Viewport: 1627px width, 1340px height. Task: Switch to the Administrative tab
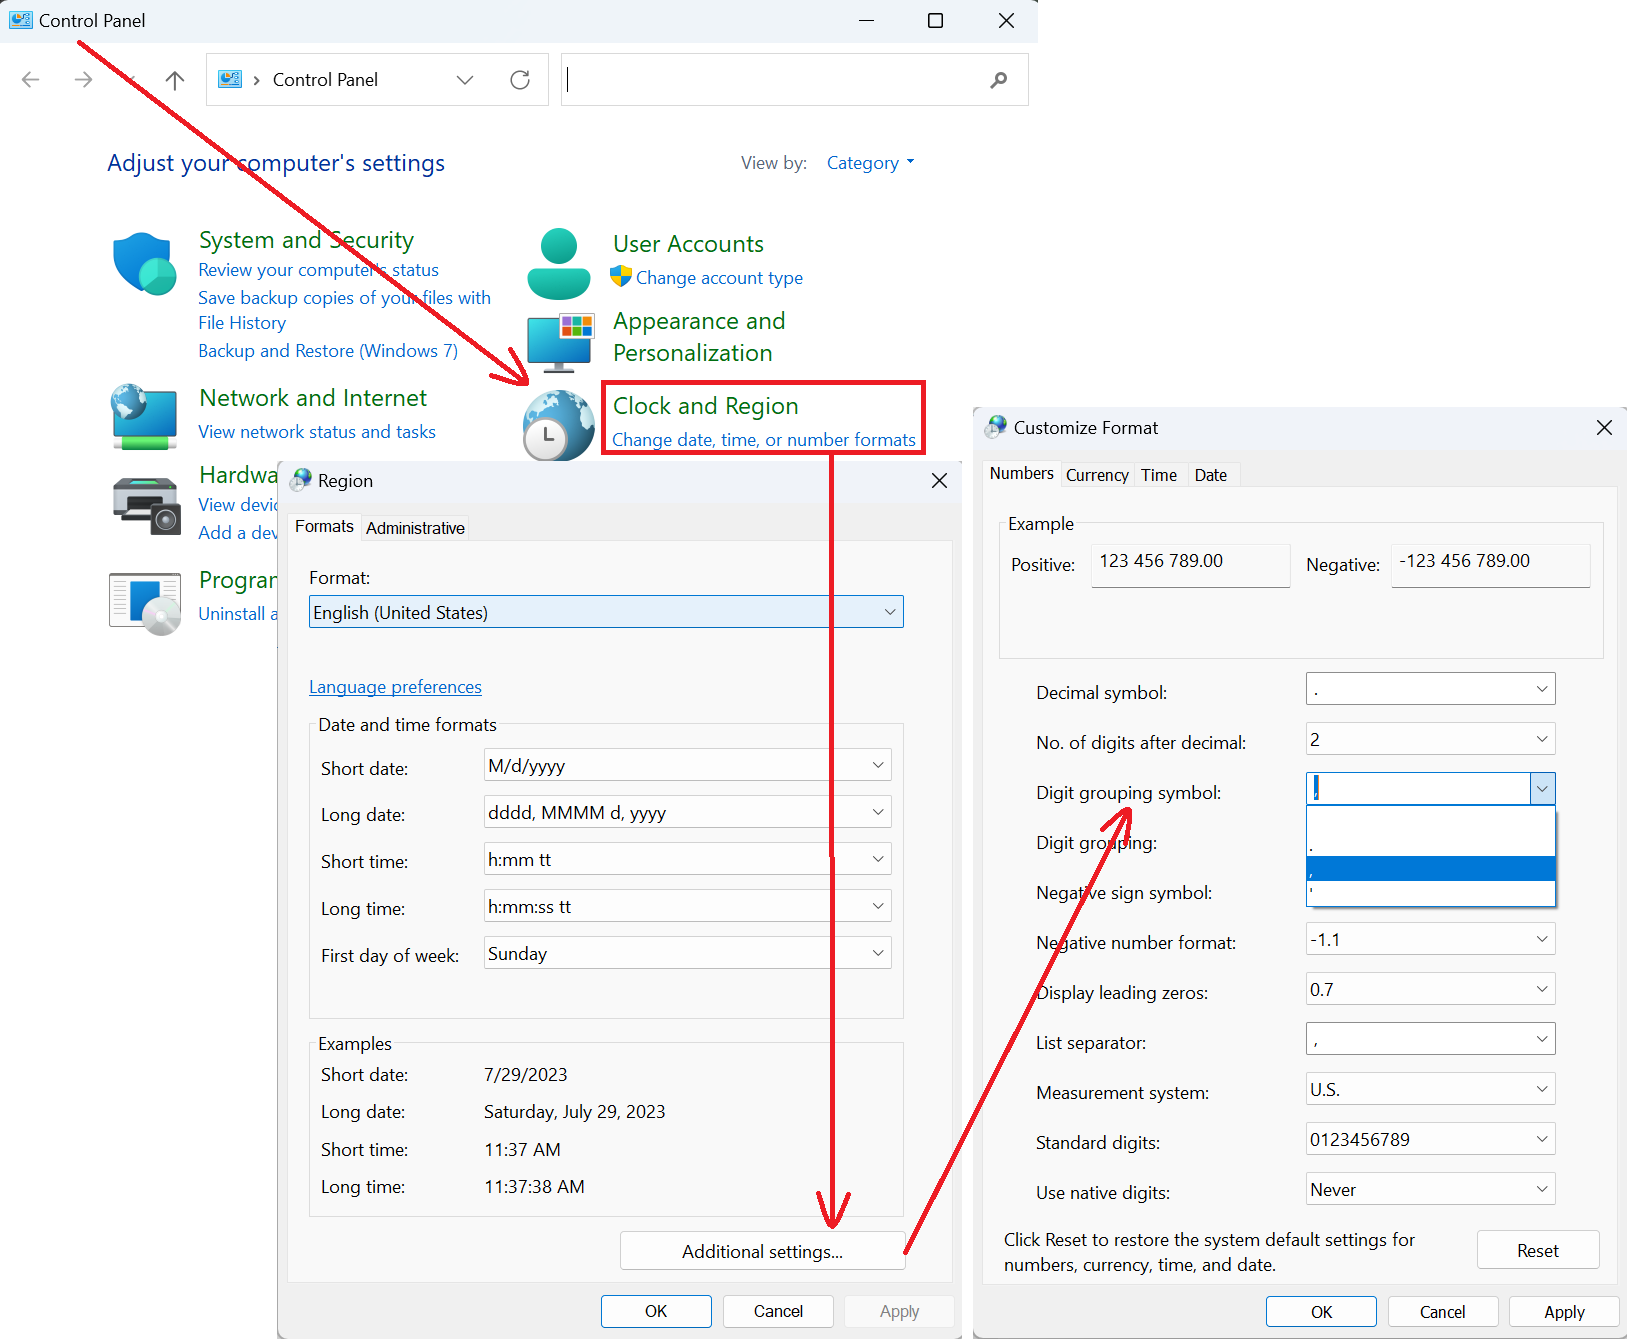(x=415, y=528)
